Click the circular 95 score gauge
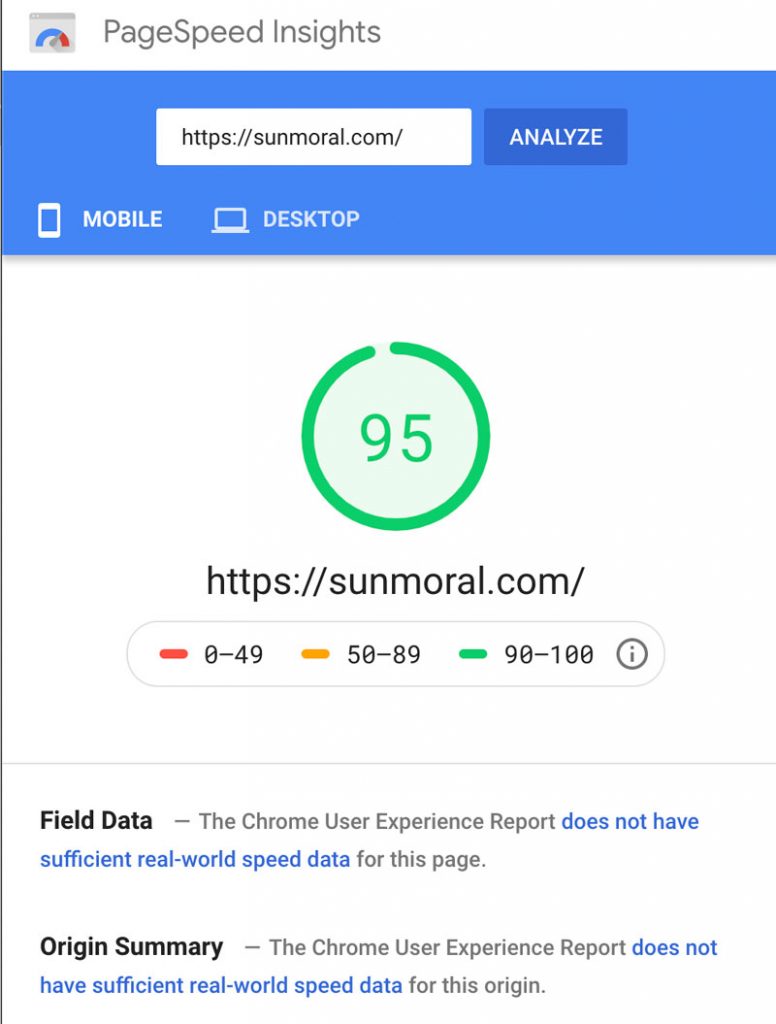Screen dimensions: 776x1024 point(397,435)
